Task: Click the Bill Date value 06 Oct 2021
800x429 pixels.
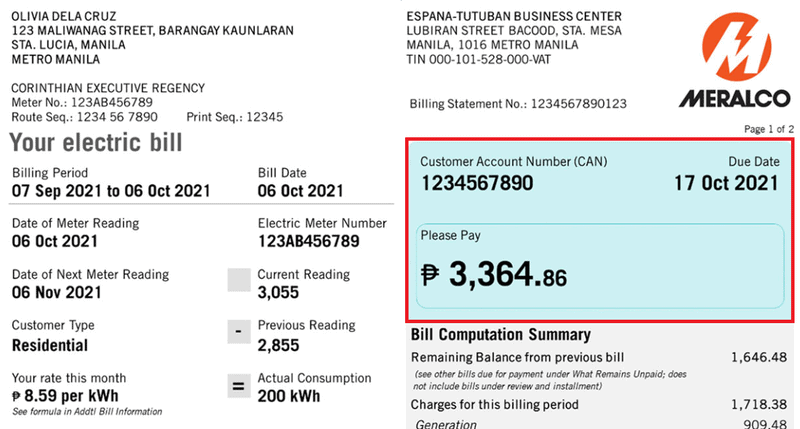Action: point(301,191)
